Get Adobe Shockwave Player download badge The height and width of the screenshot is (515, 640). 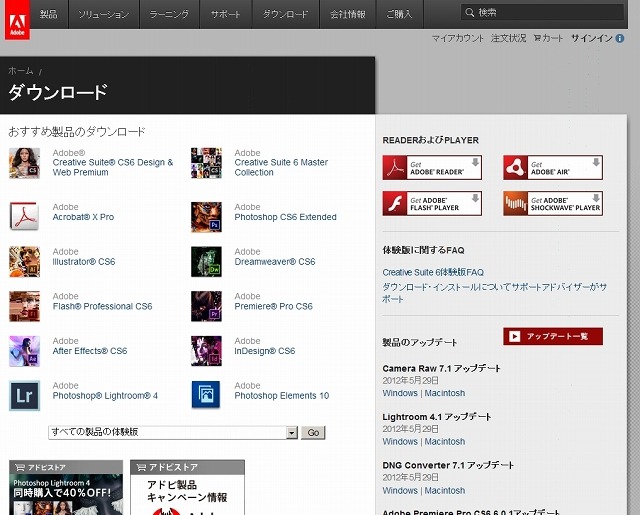tap(553, 203)
